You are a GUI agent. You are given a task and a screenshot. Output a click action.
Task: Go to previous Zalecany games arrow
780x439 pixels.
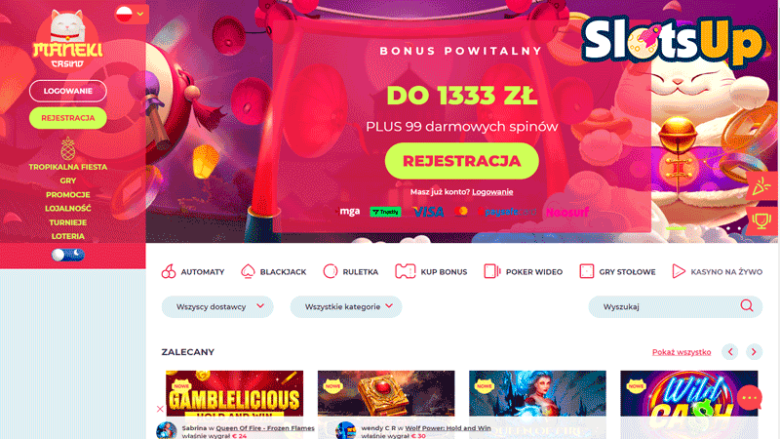tap(730, 352)
